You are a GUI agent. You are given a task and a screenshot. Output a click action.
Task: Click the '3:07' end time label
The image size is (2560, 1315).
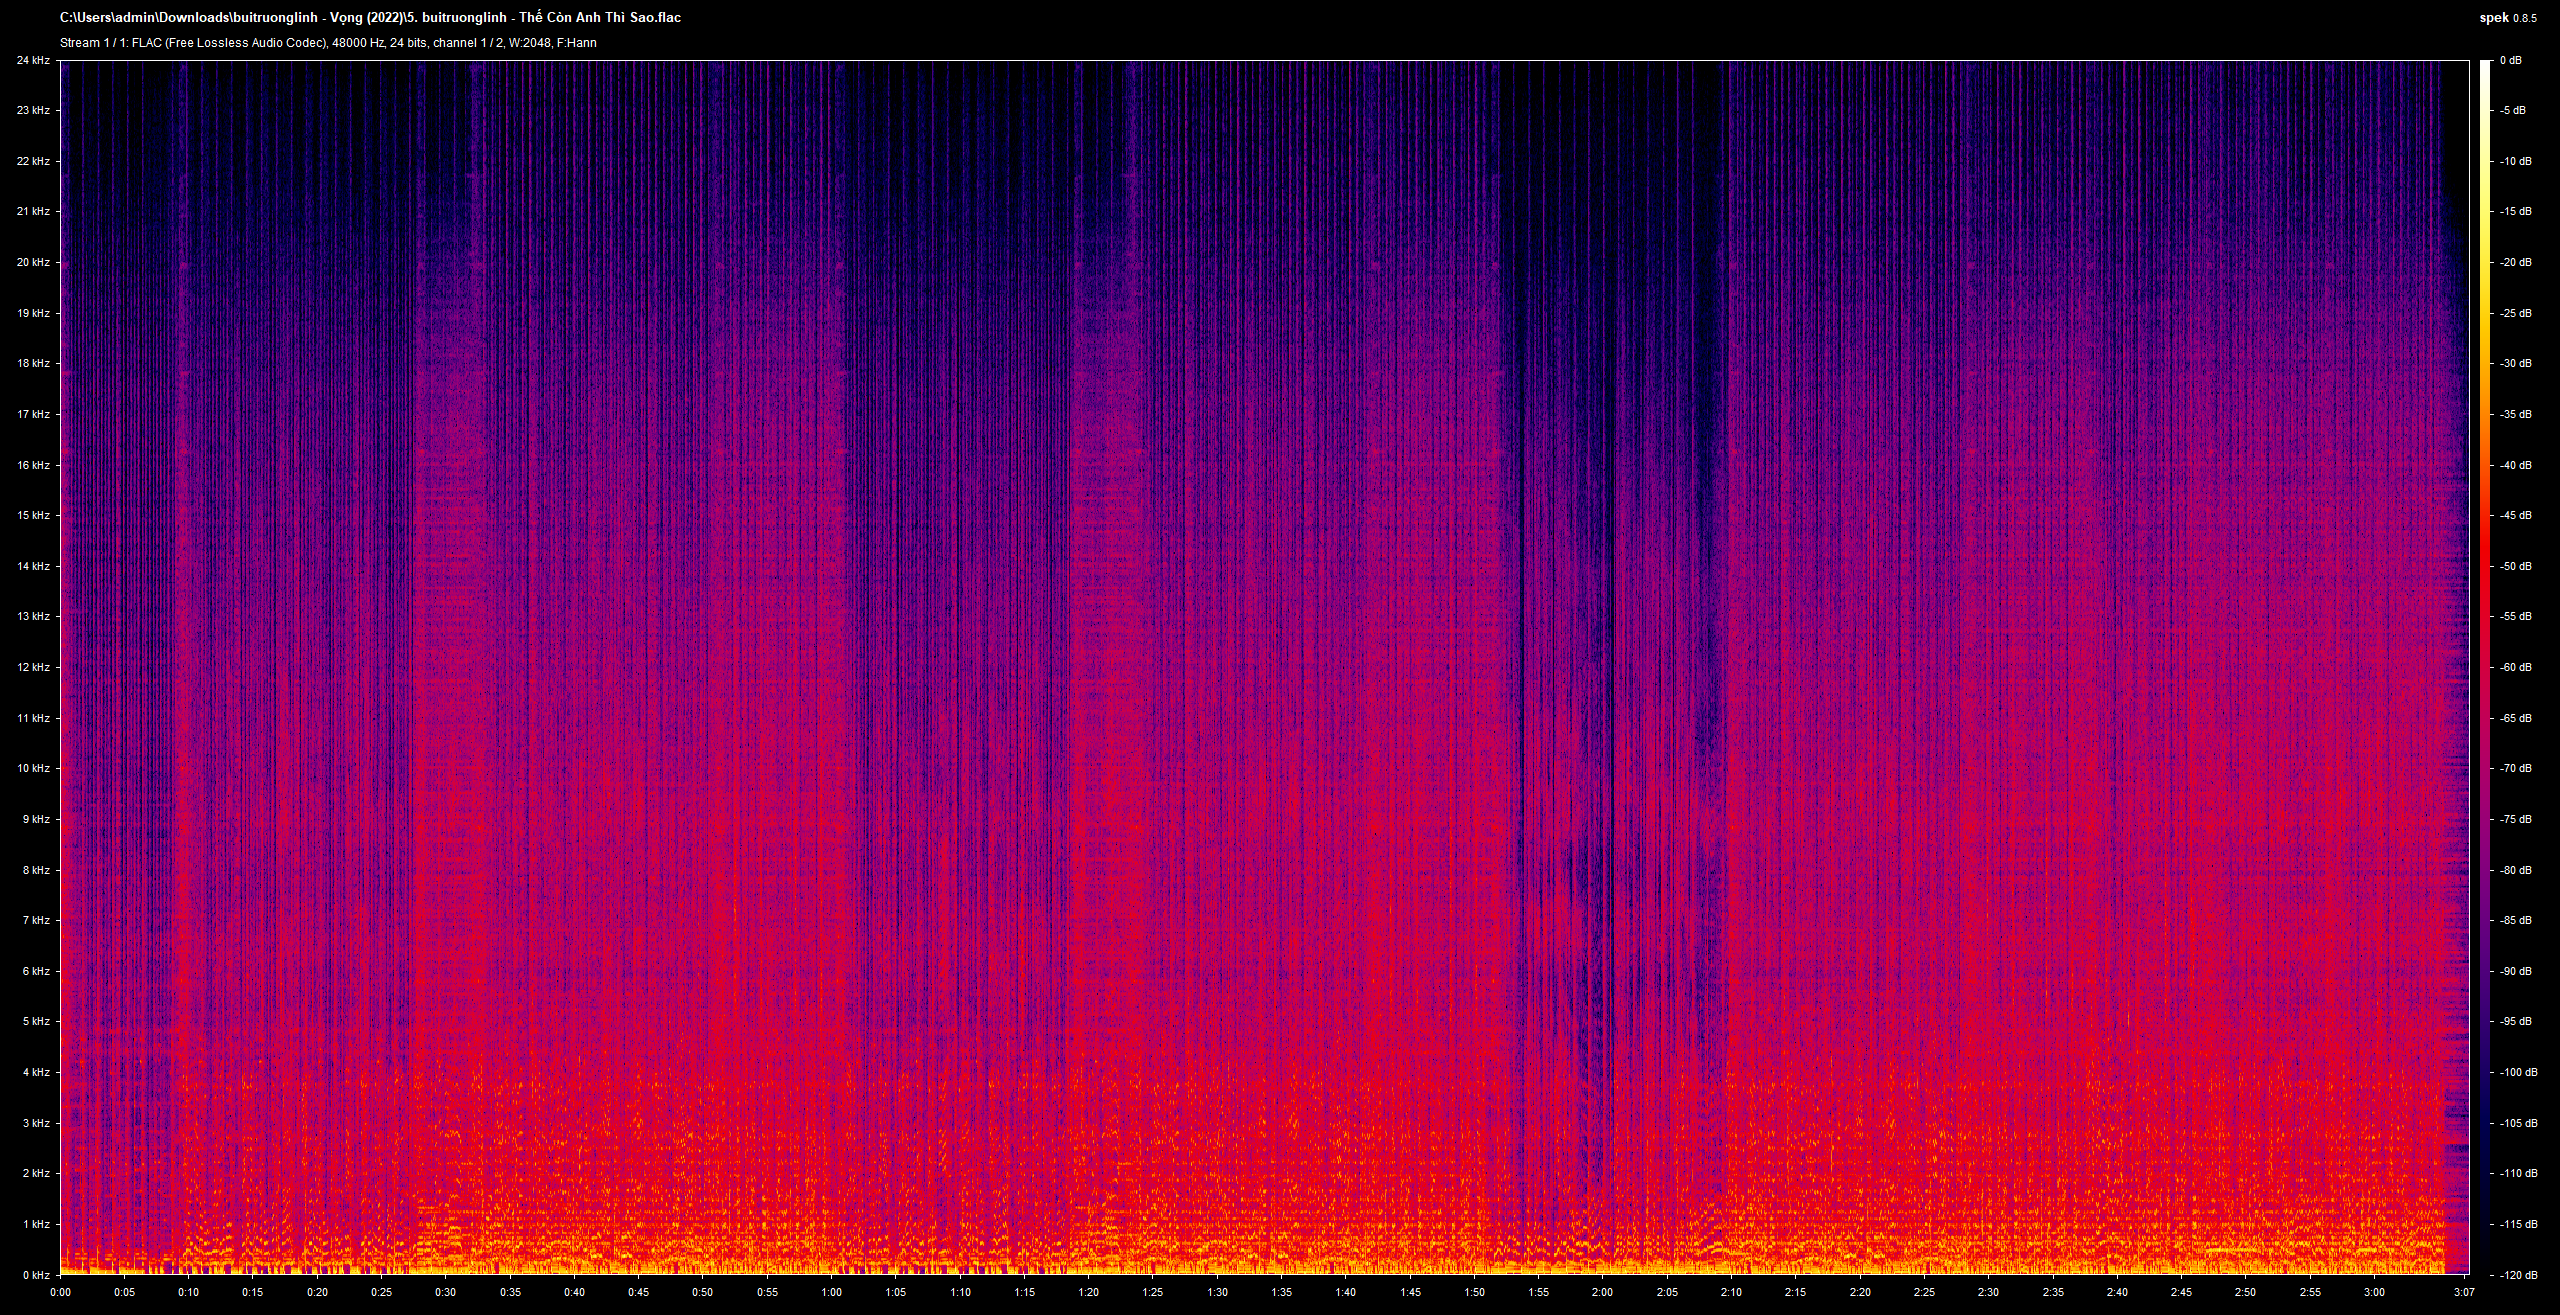tap(2463, 1292)
